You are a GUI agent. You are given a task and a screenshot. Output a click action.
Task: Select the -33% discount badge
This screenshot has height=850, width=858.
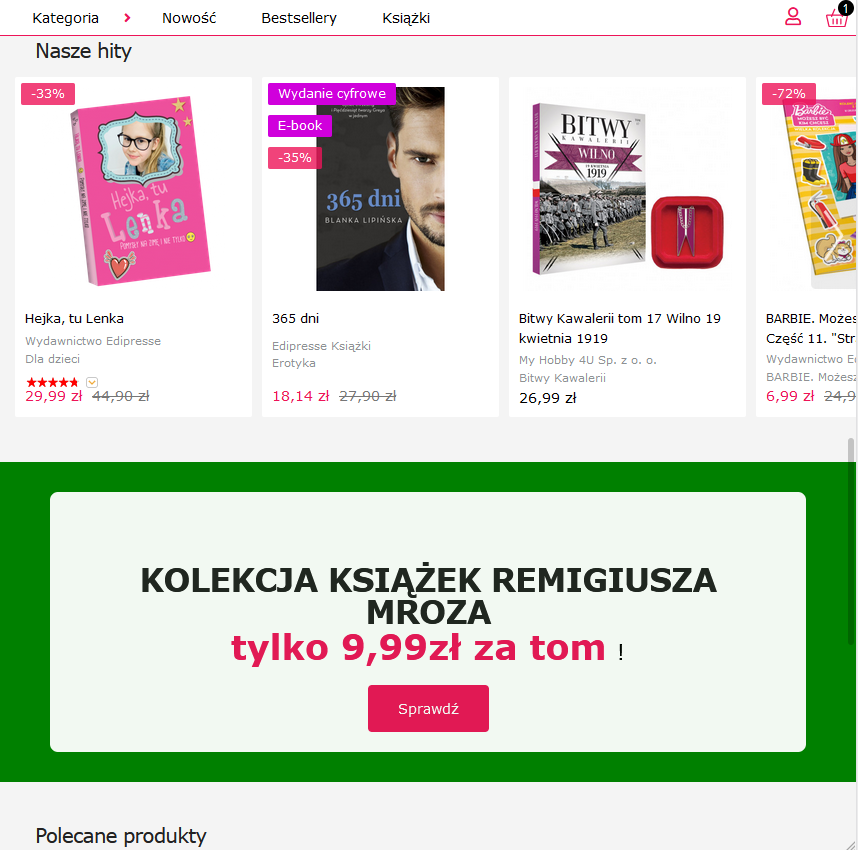click(48, 94)
